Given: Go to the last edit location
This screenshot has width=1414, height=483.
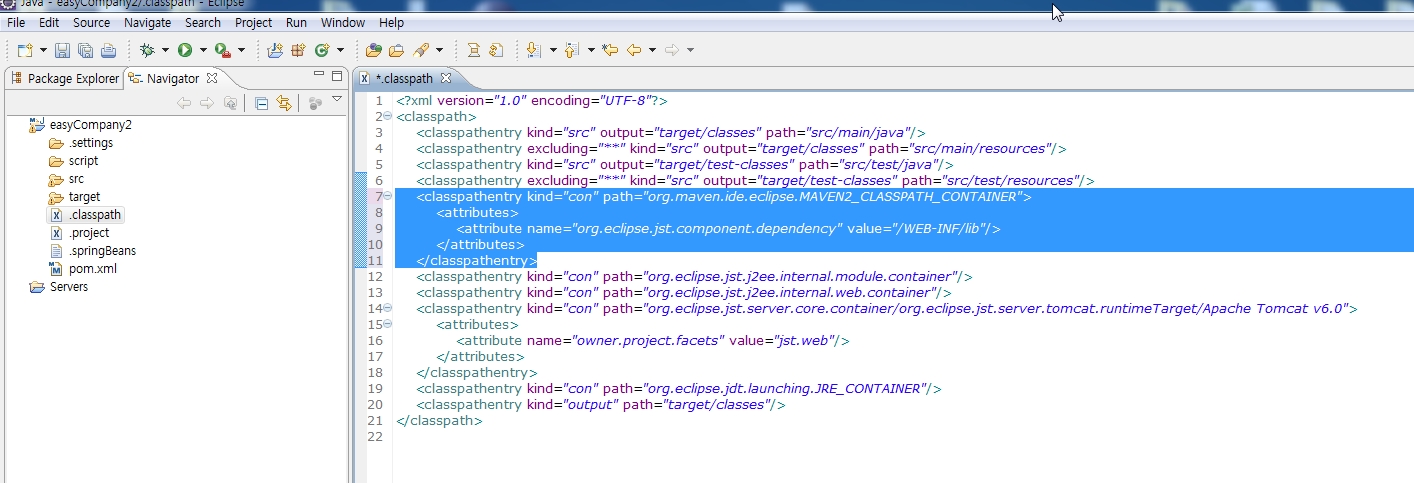Looking at the screenshot, I should [x=610, y=50].
